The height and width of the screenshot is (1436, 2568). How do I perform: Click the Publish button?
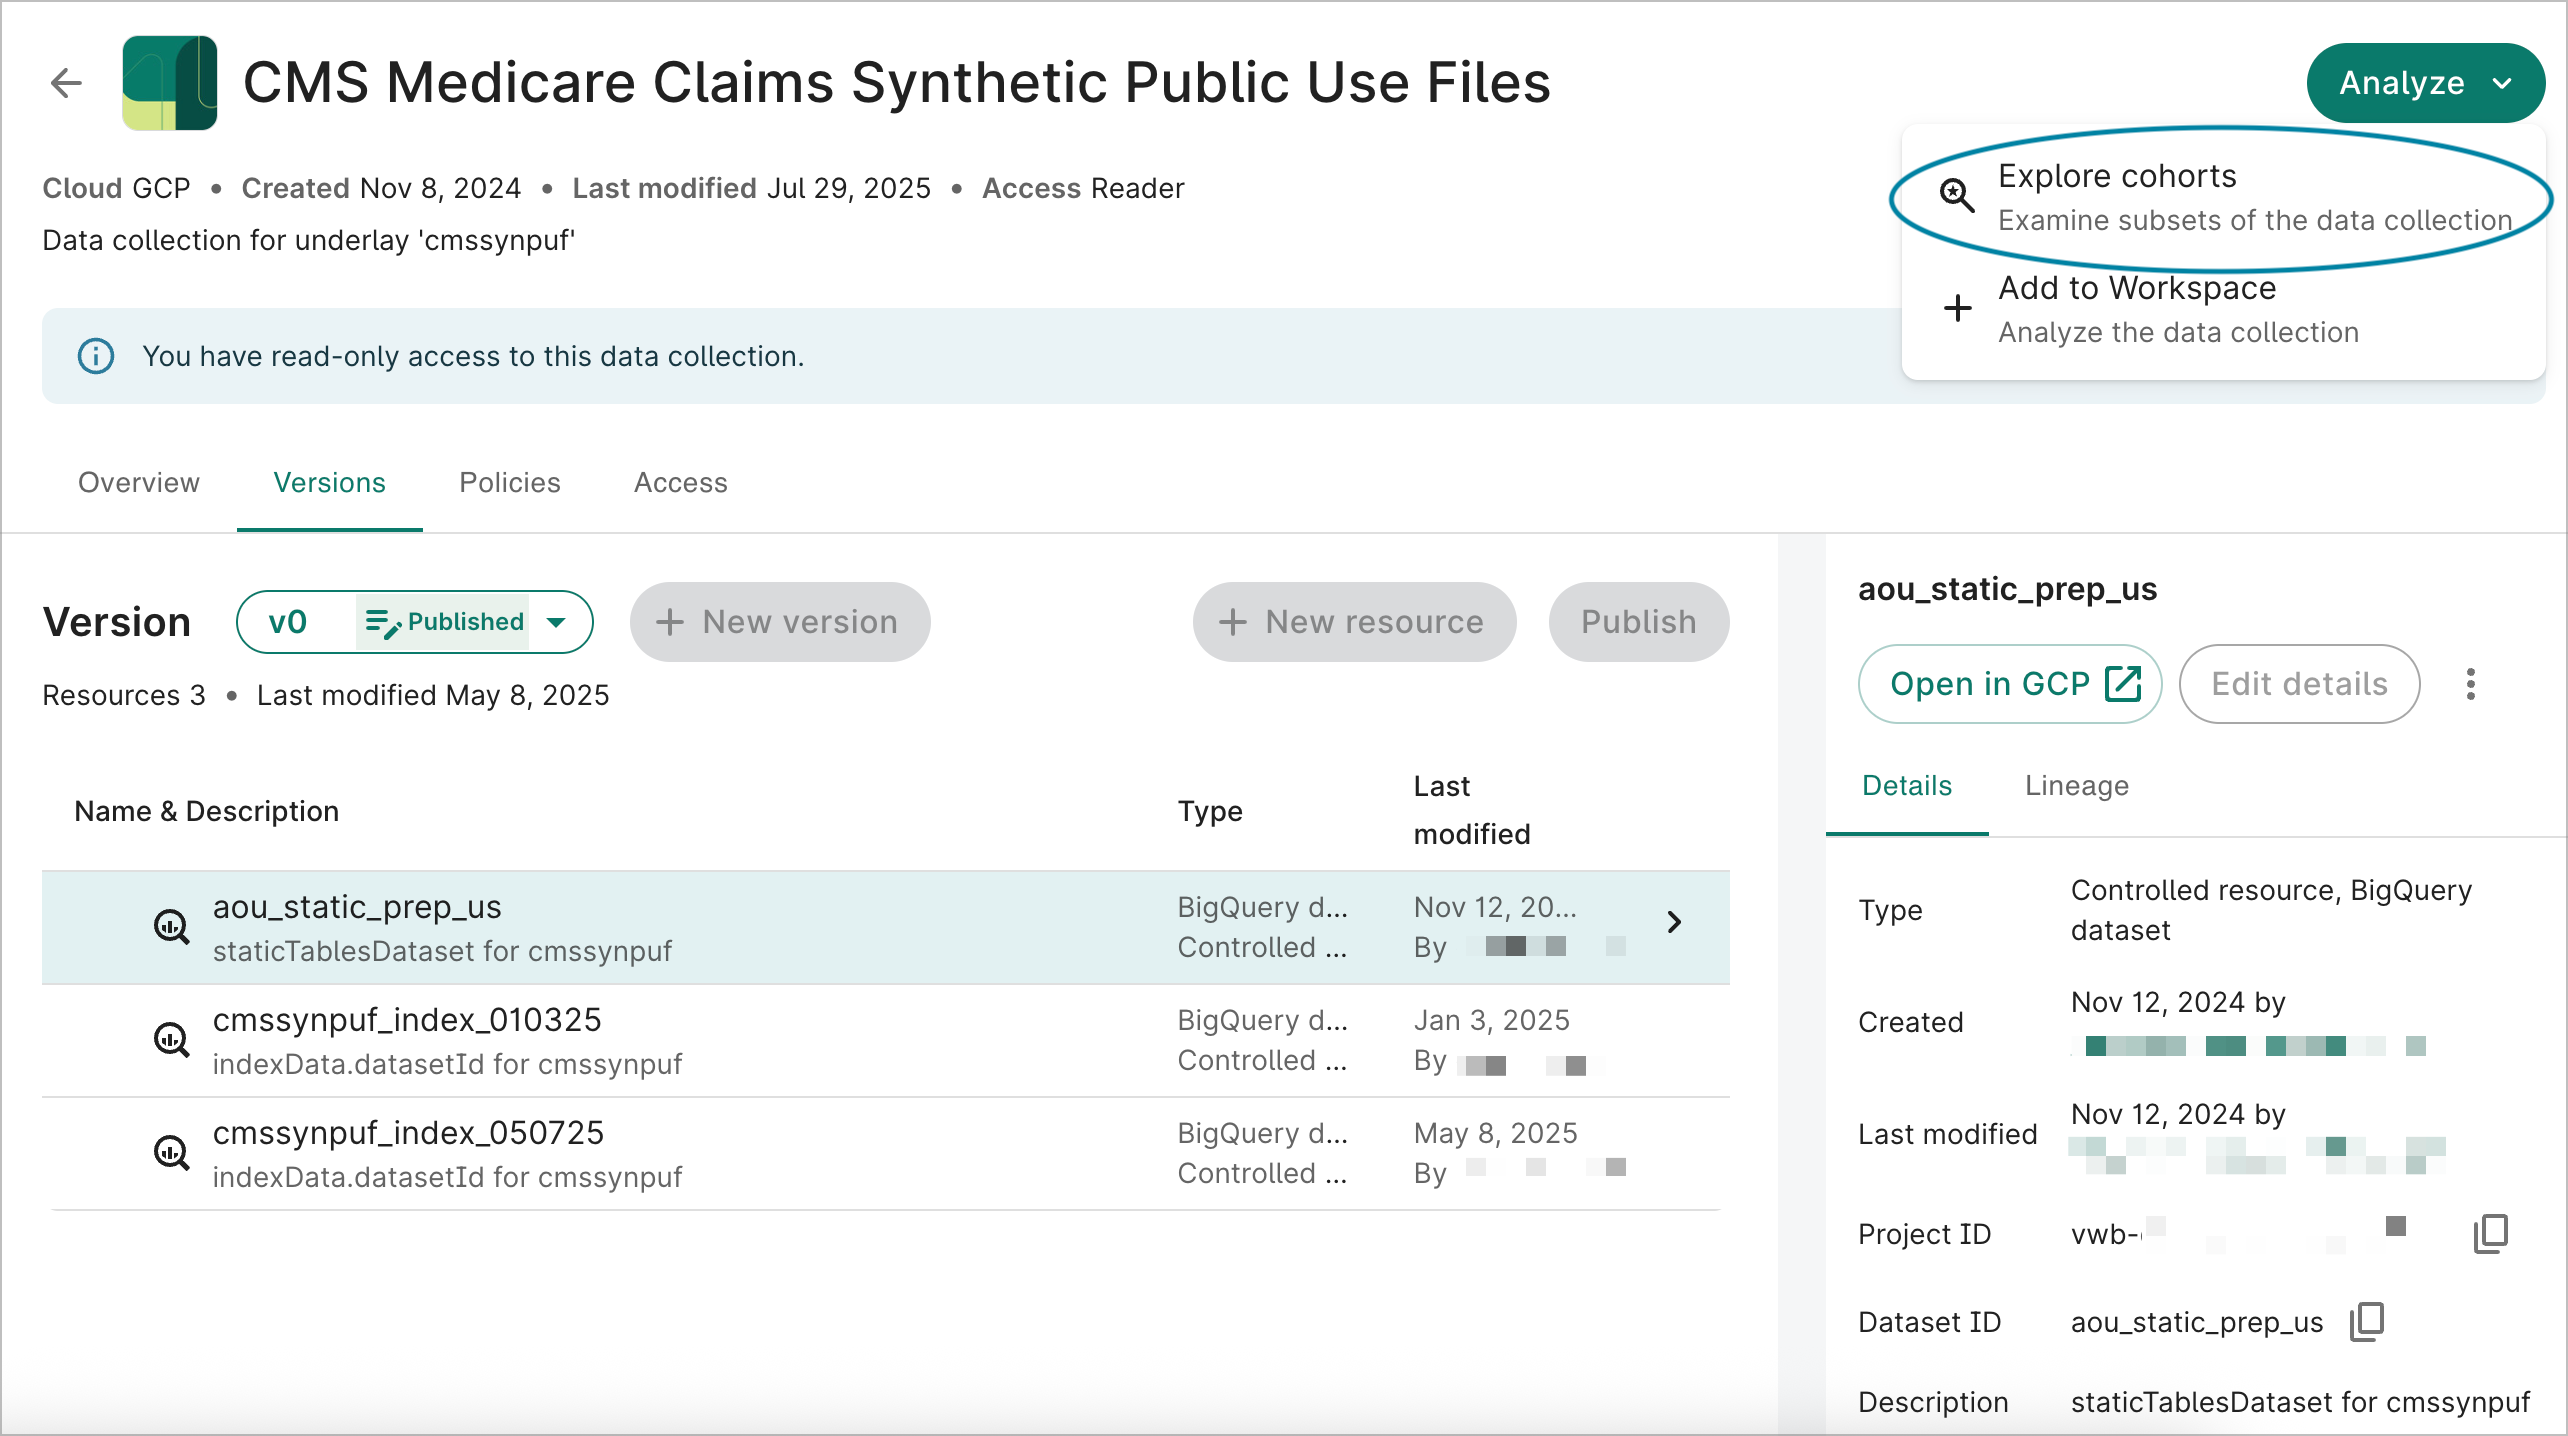(x=1638, y=621)
